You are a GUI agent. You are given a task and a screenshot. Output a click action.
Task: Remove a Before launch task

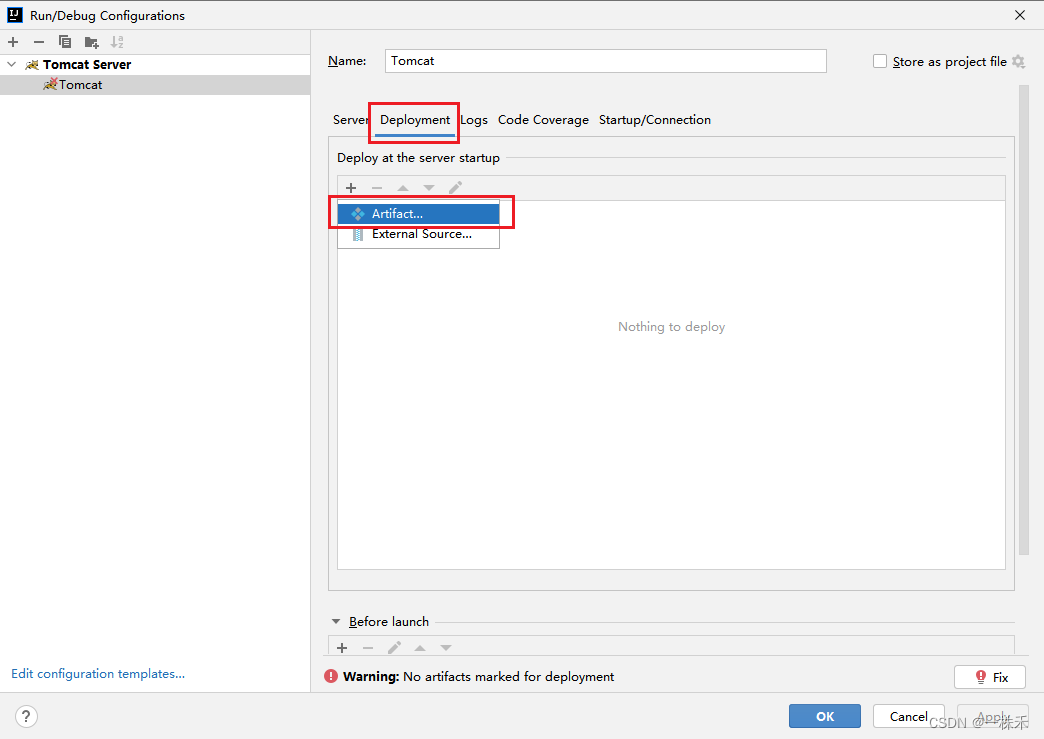368,648
